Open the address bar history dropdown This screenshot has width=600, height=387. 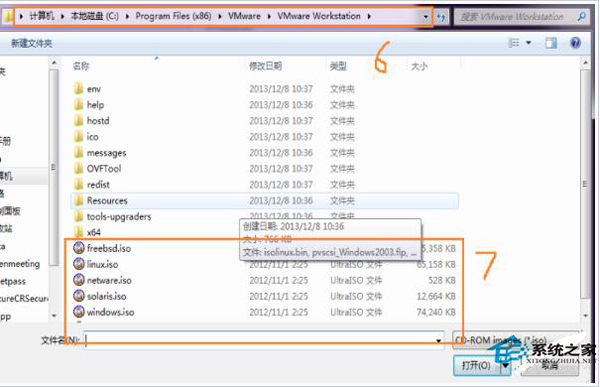point(426,17)
